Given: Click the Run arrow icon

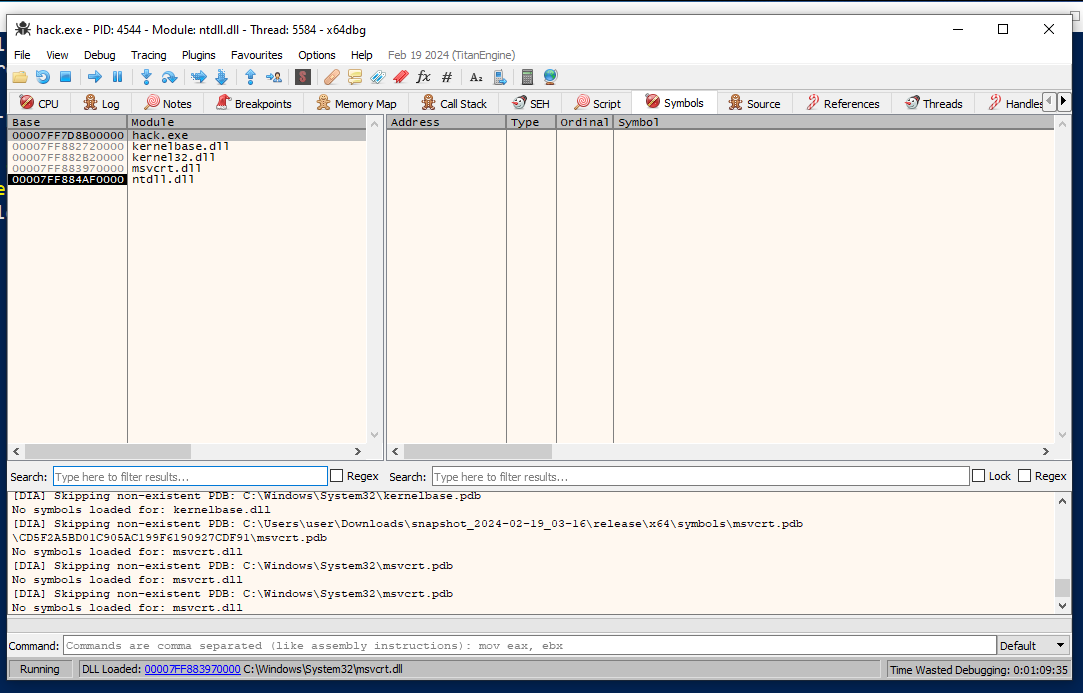Looking at the screenshot, I should (x=95, y=77).
